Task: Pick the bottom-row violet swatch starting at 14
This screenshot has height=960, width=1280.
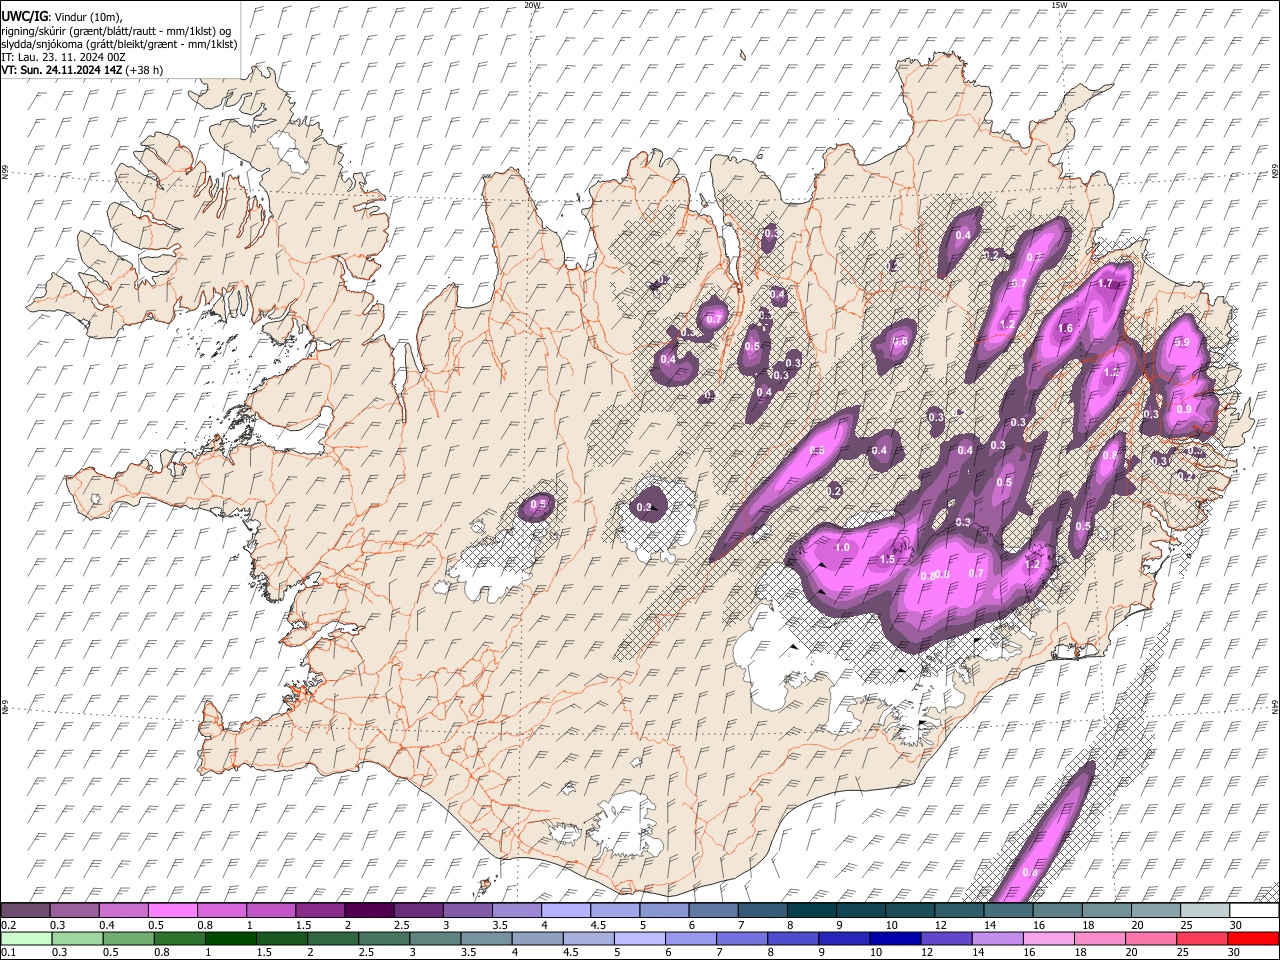Action: 998,938
